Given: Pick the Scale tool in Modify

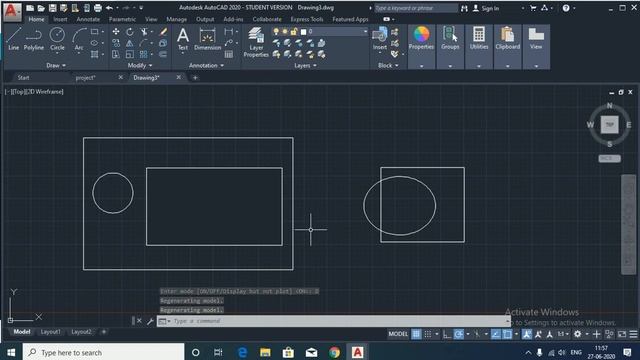Looking at the screenshot, I should click(130, 54).
